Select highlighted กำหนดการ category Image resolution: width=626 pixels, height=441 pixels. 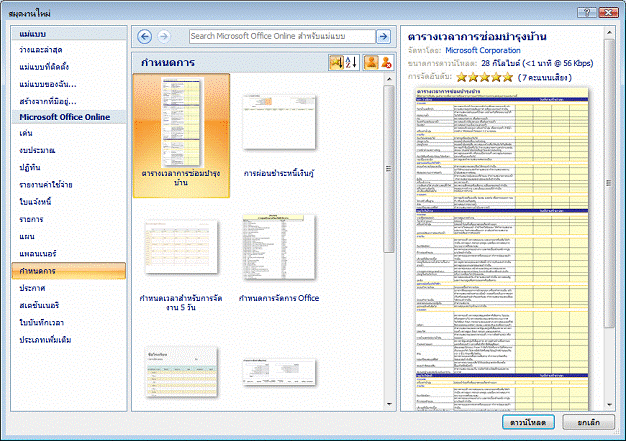point(69,271)
